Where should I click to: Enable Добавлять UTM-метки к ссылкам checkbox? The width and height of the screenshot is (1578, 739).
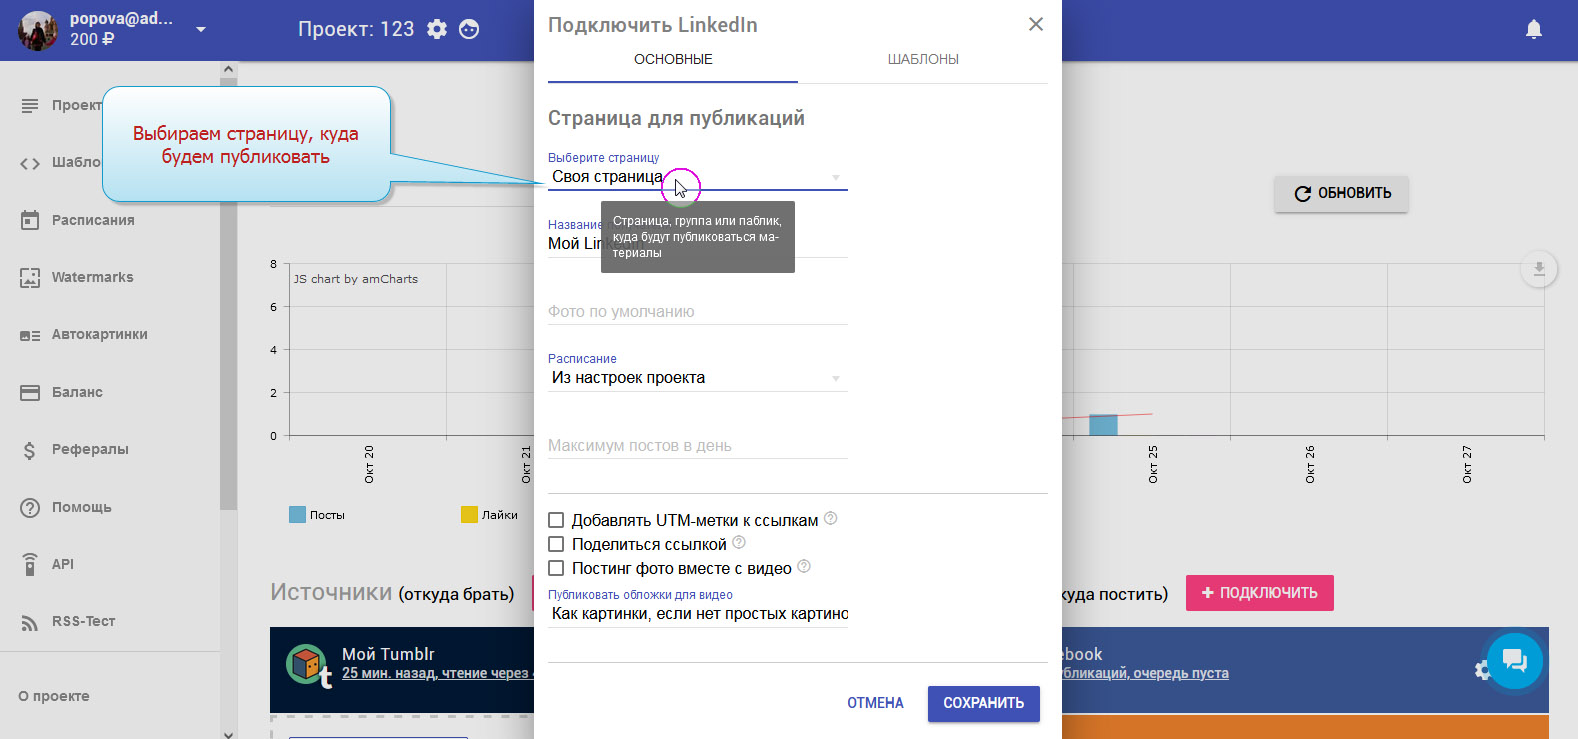(556, 520)
